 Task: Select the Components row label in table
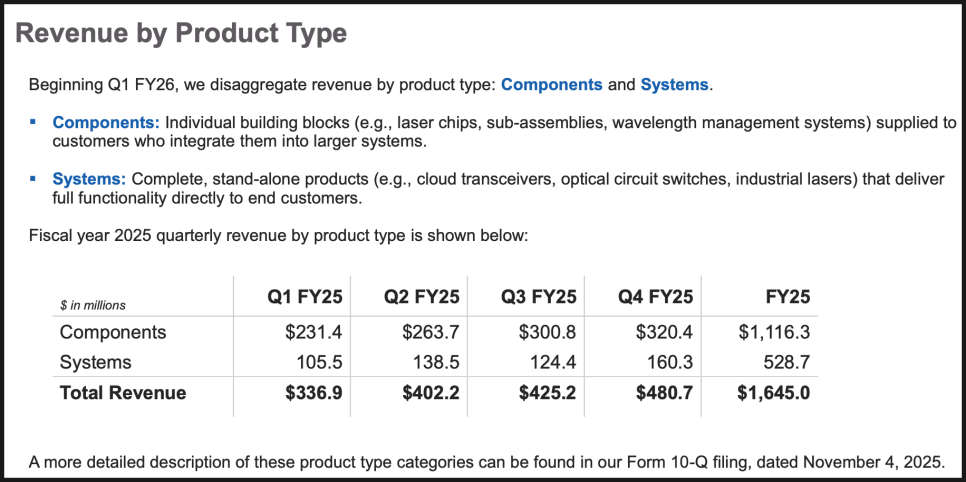[x=113, y=332]
